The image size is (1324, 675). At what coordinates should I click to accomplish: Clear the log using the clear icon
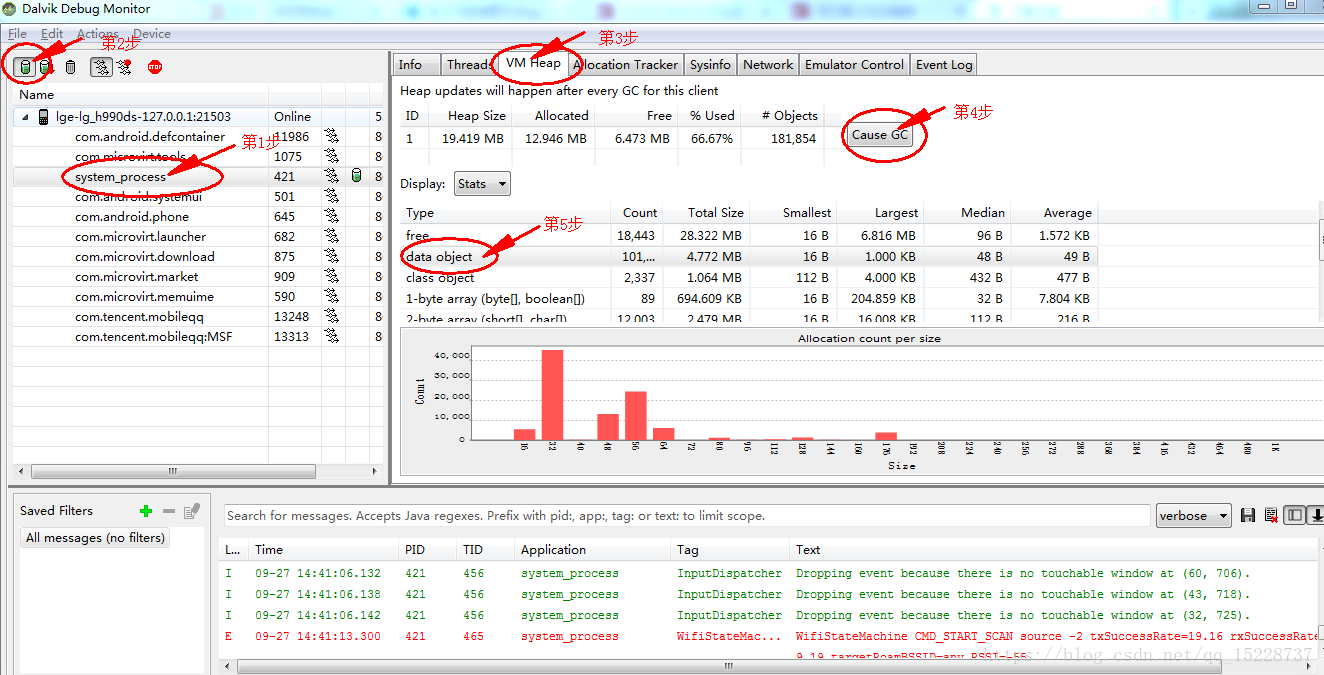1270,515
